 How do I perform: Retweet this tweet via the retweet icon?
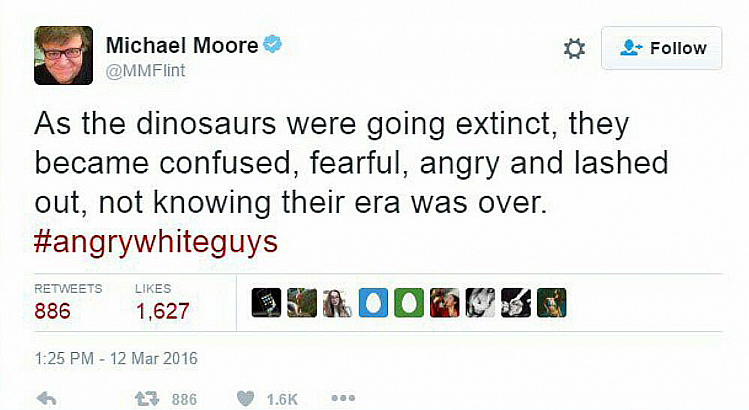click(147, 398)
